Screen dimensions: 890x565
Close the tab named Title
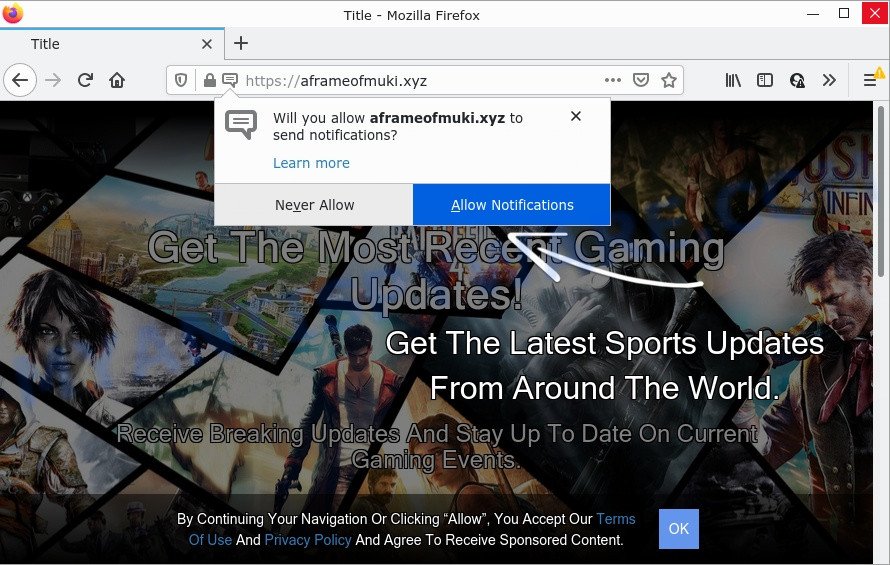click(207, 44)
